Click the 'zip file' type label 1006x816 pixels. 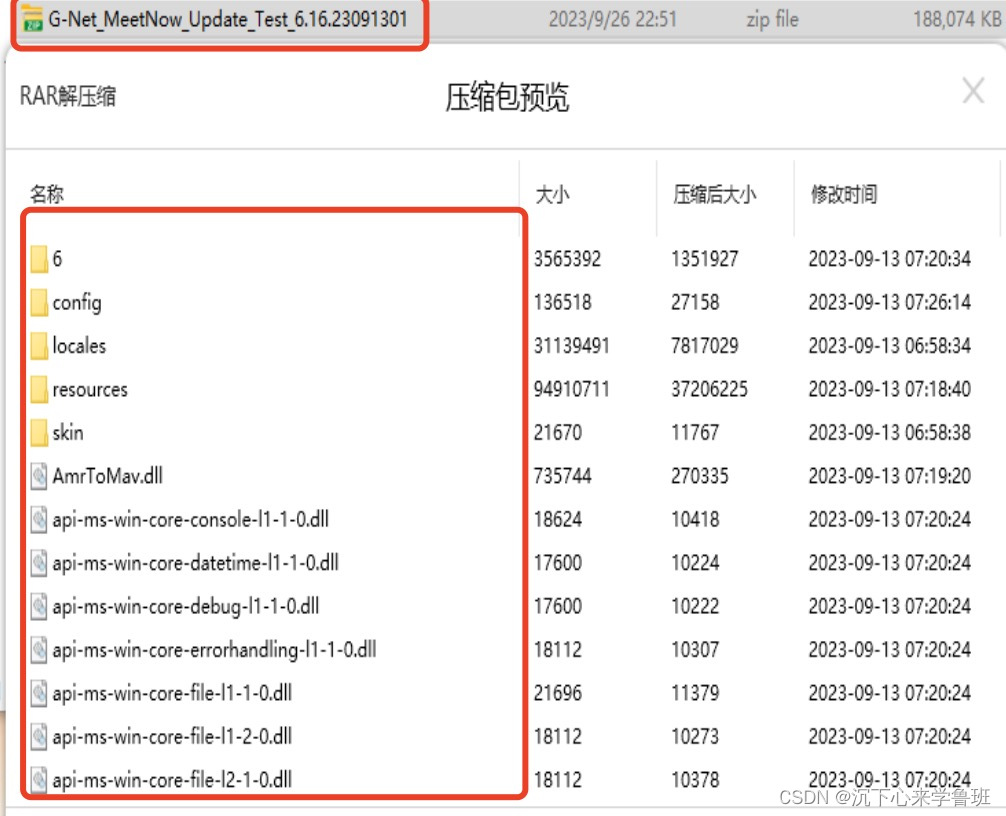tap(772, 19)
